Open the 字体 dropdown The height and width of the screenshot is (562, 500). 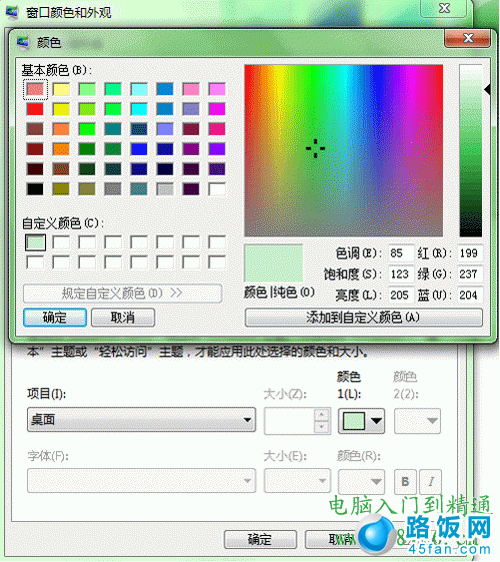point(142,481)
